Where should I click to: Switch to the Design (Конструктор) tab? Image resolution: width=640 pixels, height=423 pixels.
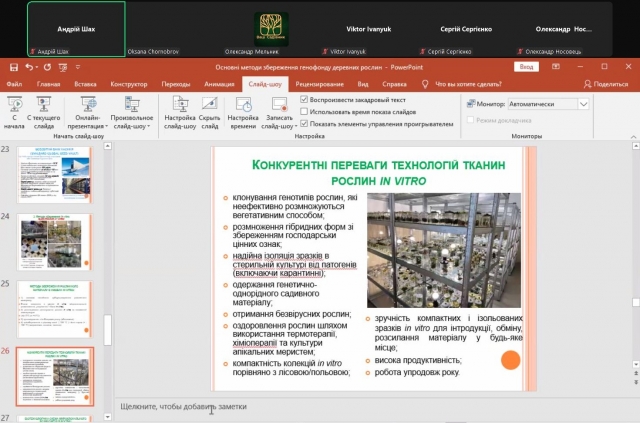coord(129,84)
